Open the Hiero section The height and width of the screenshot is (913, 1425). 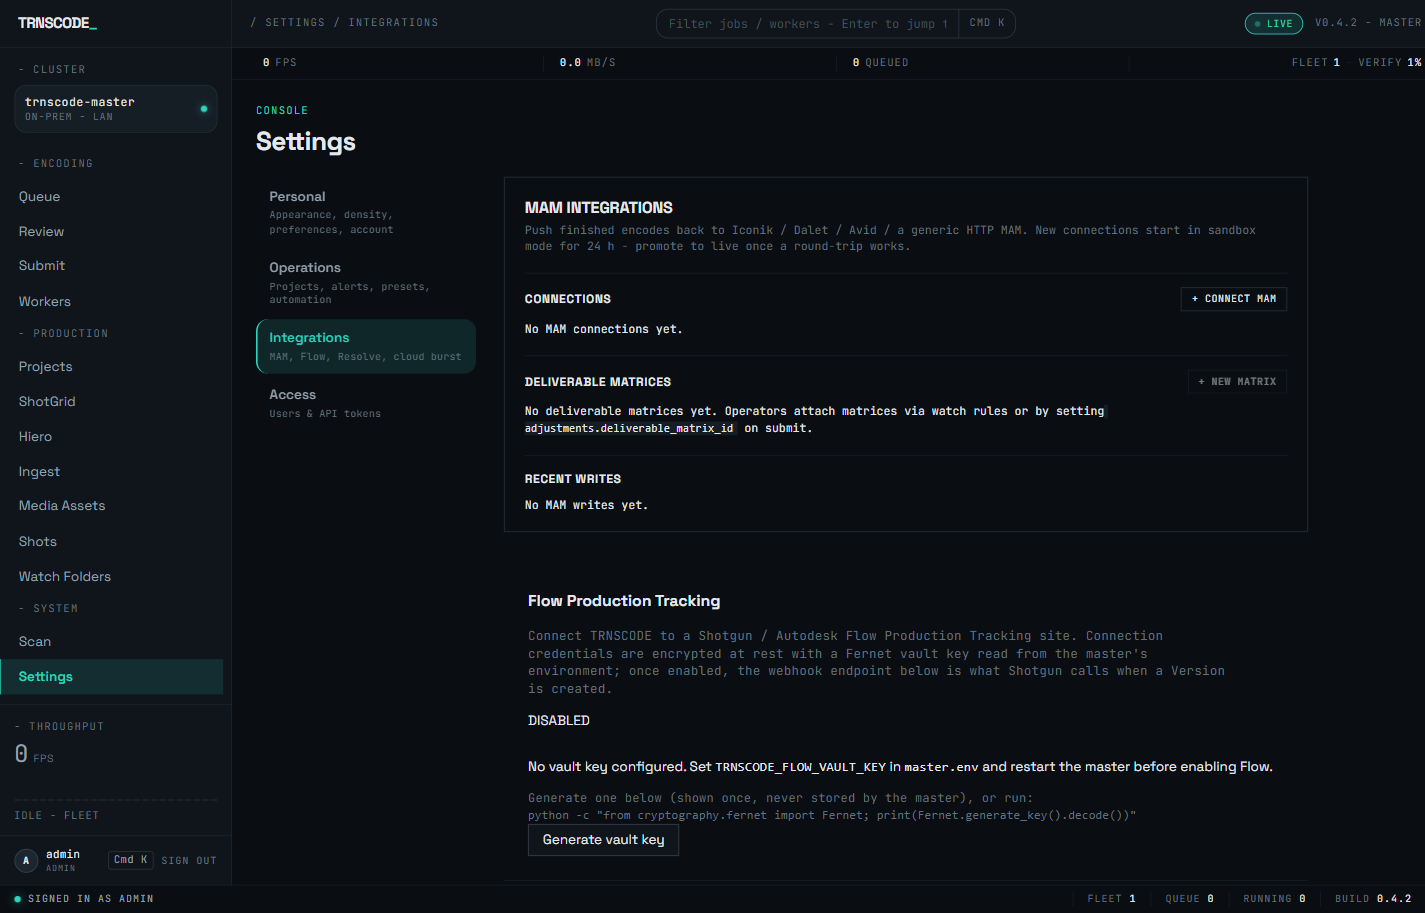(x=35, y=437)
